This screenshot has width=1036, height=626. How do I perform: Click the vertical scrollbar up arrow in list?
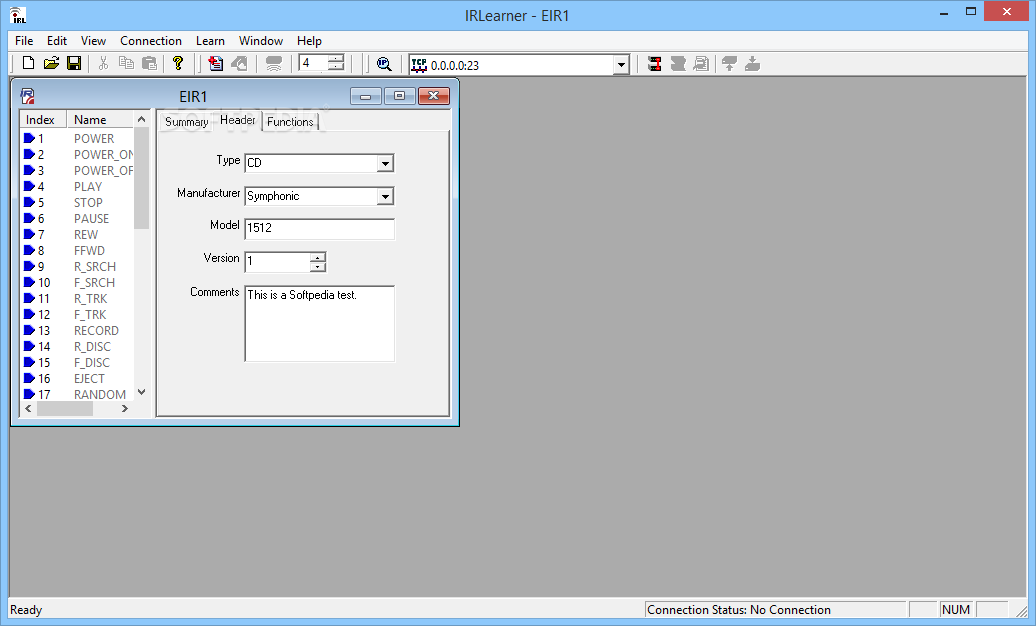pyautogui.click(x=141, y=120)
